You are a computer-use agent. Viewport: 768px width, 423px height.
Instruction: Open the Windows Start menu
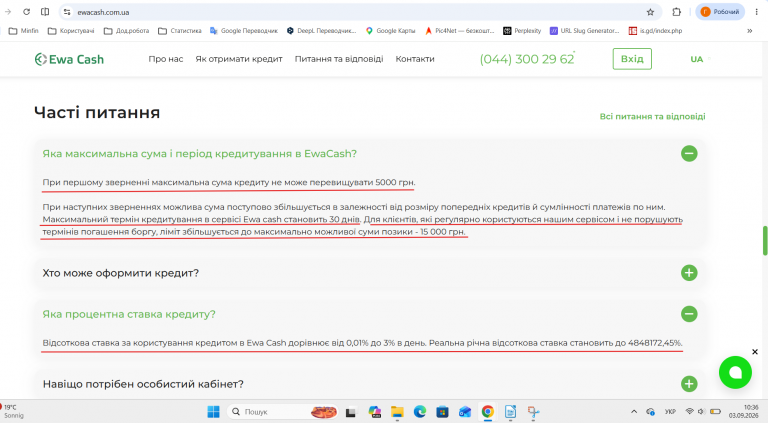pyautogui.click(x=214, y=412)
